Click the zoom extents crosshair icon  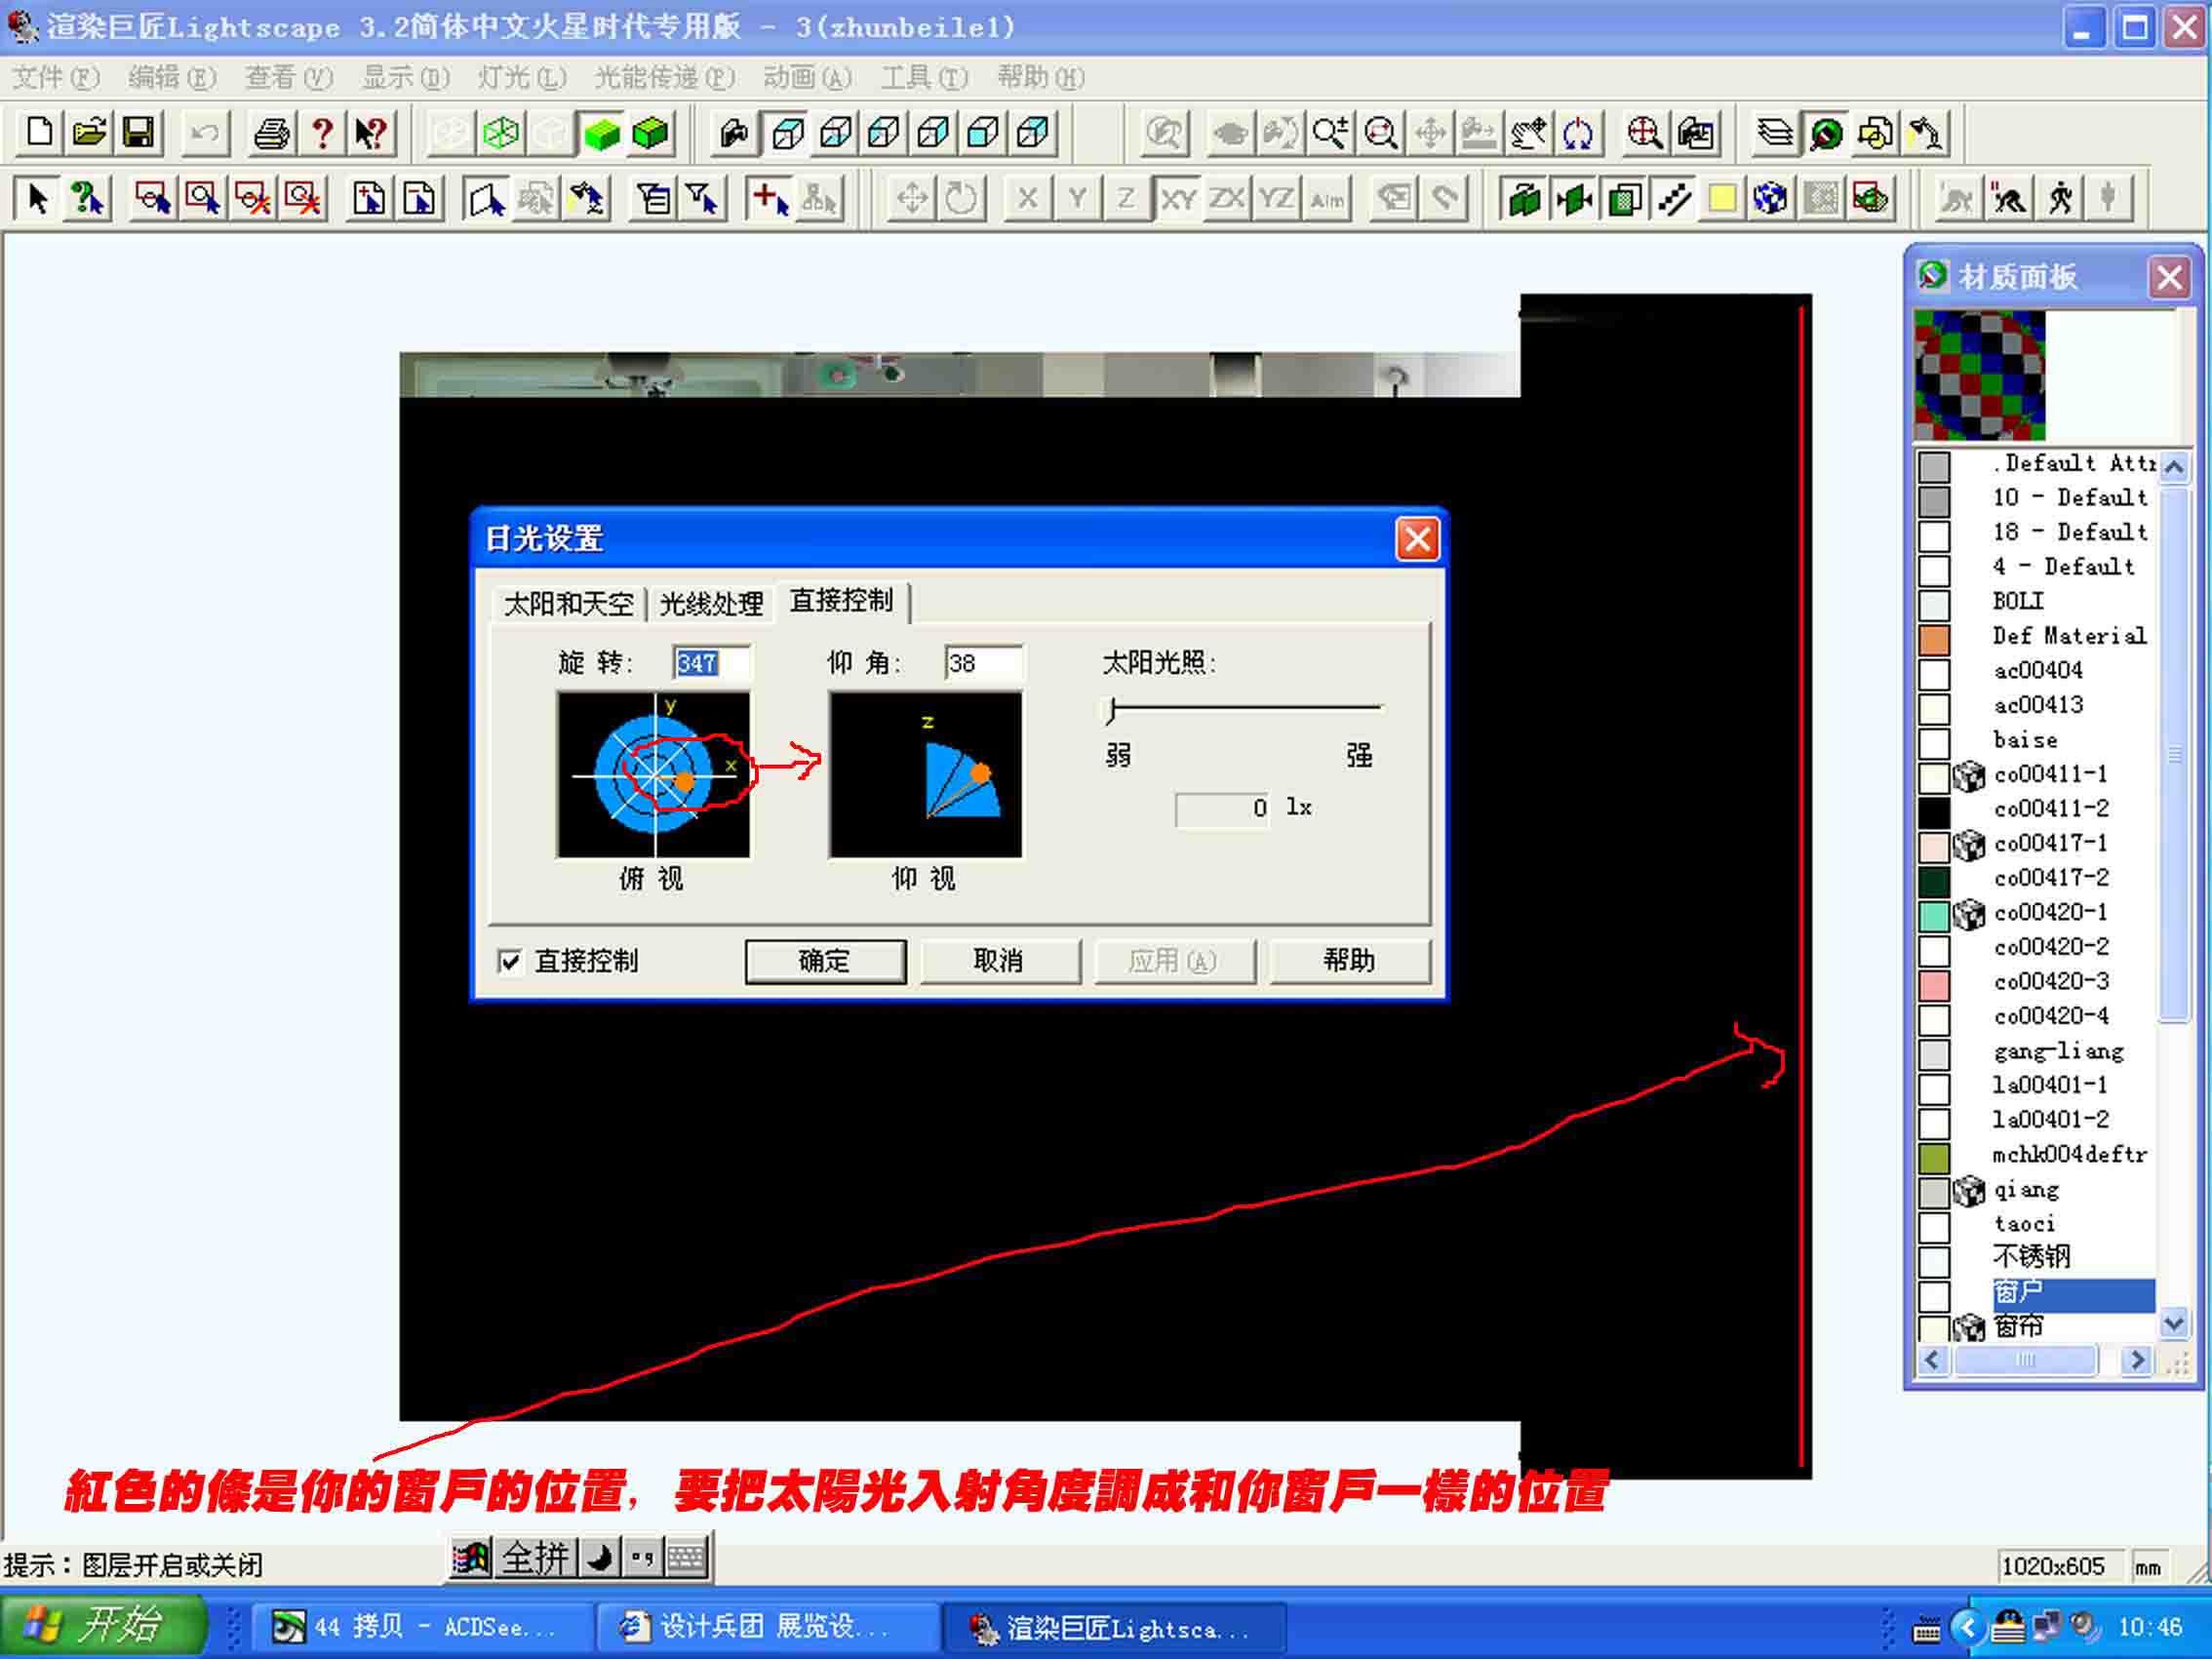[x=1645, y=133]
